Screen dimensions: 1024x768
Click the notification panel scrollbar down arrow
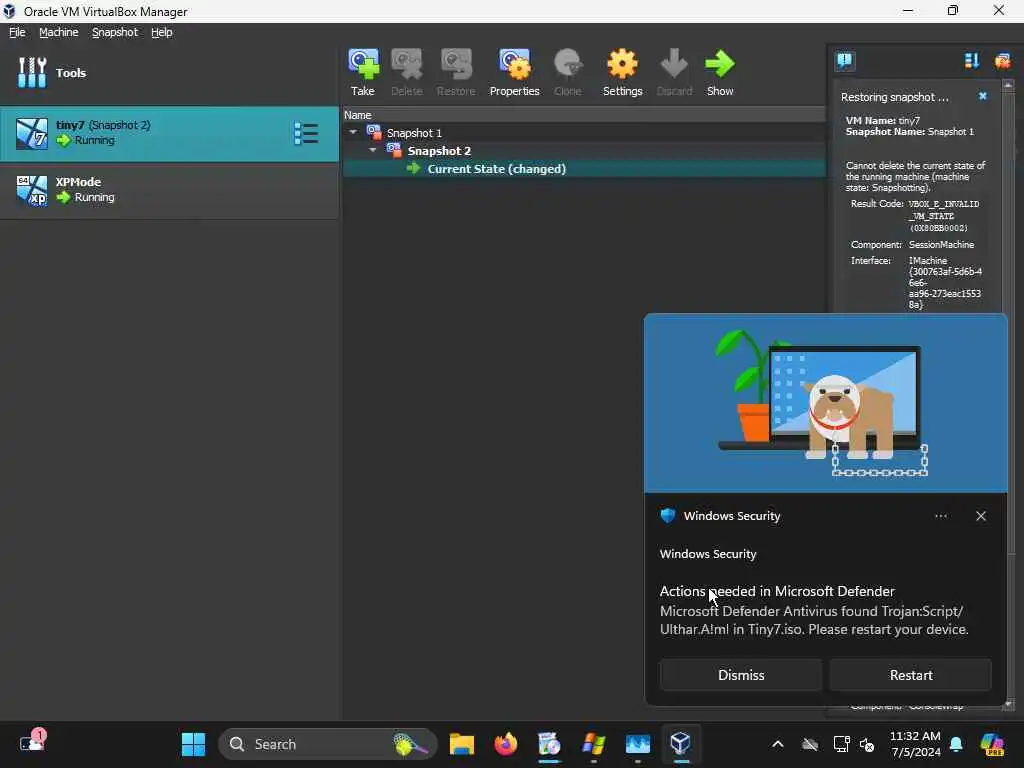[1008, 704]
